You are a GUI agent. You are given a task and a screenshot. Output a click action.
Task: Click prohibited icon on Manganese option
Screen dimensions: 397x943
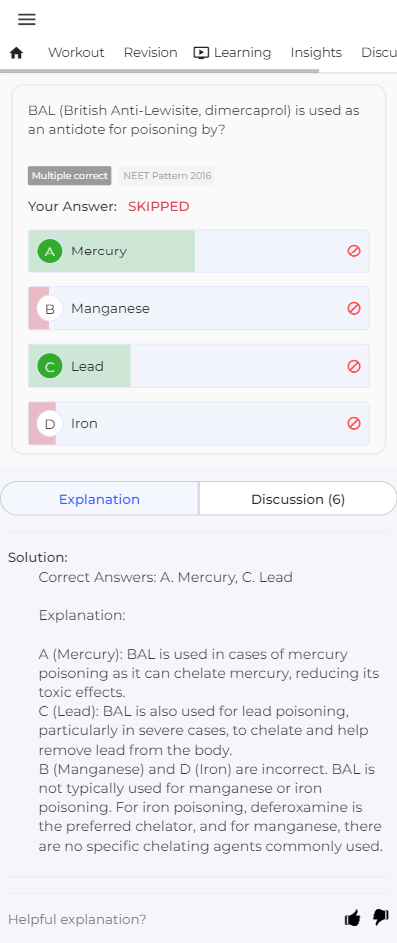pos(354,309)
